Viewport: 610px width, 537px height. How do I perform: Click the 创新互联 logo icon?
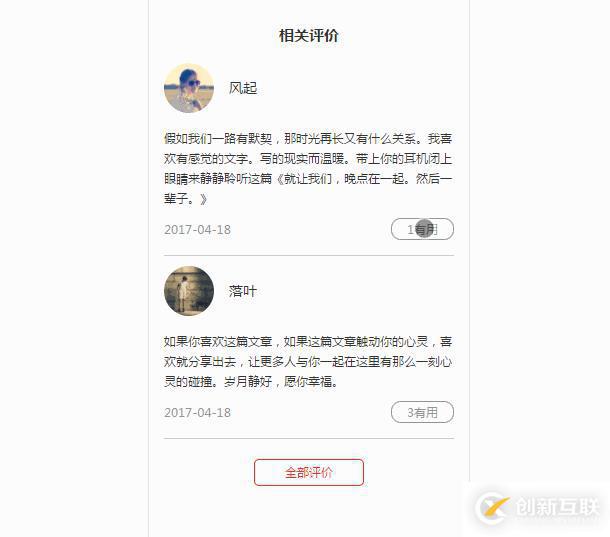click(493, 507)
